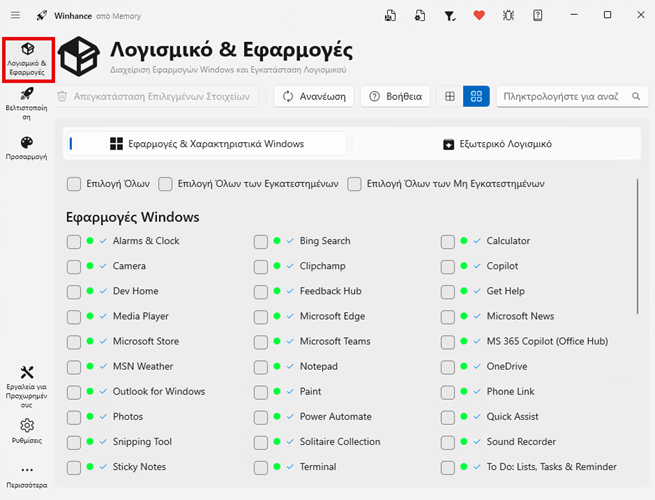Expand Περισσότερα ellipsis in the sidebar
The image size is (655, 500).
pos(27,475)
